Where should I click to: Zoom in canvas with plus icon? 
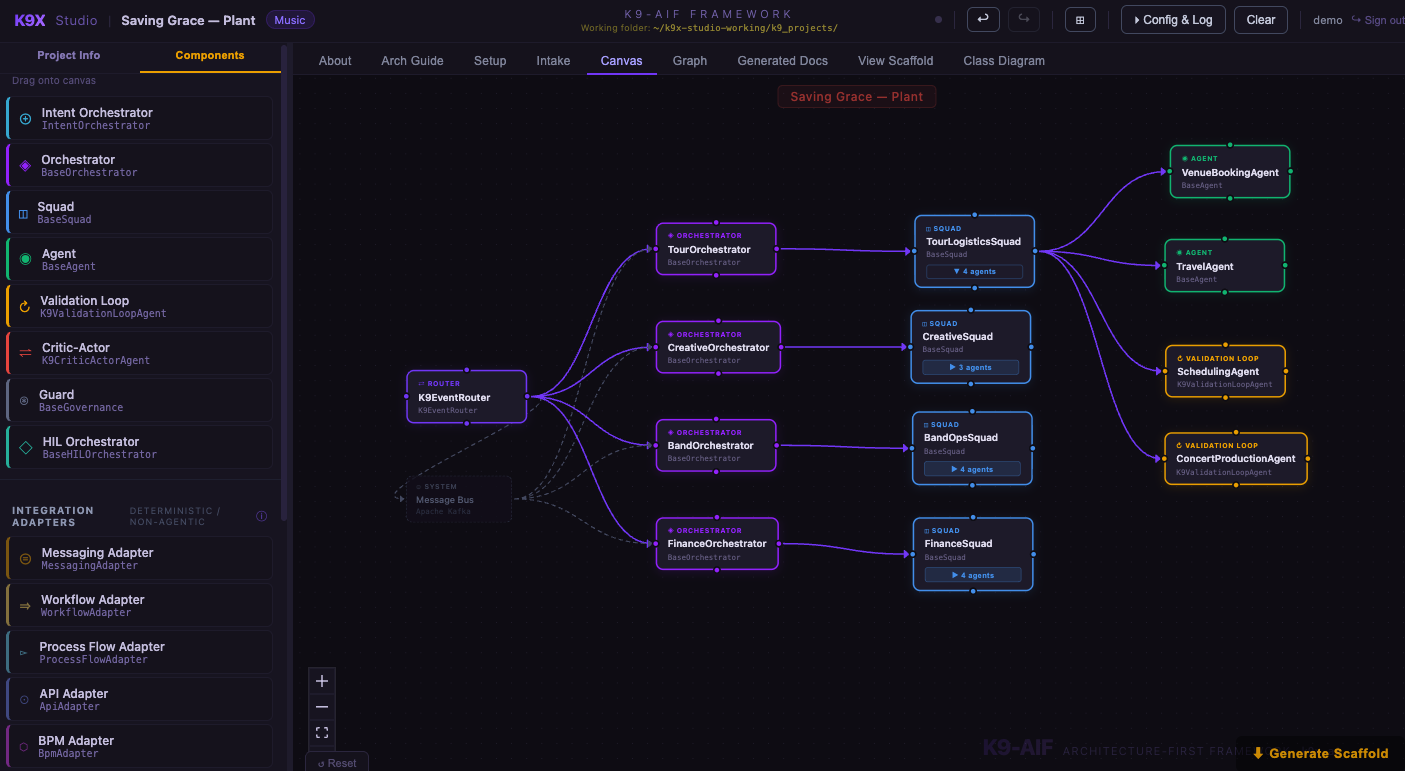322,681
